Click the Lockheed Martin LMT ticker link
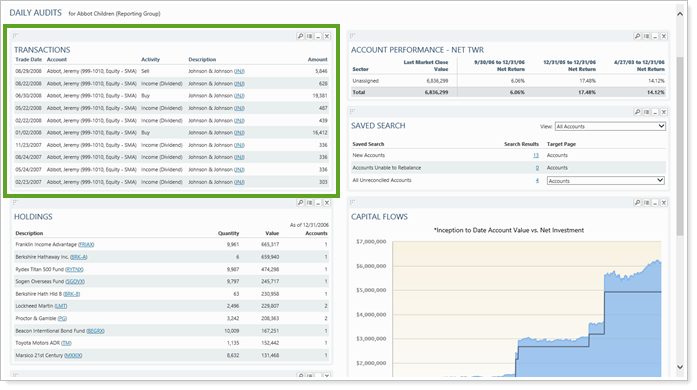697x390 pixels. click(60, 306)
